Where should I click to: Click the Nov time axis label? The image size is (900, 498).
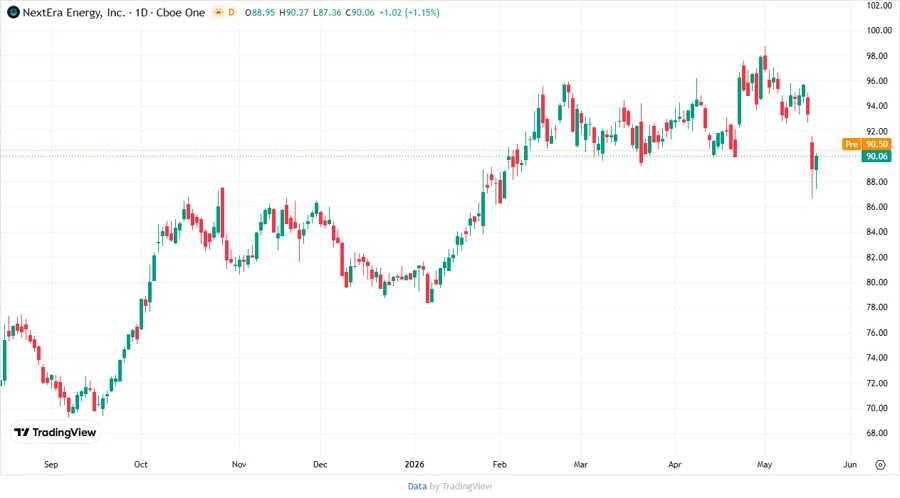click(239, 464)
